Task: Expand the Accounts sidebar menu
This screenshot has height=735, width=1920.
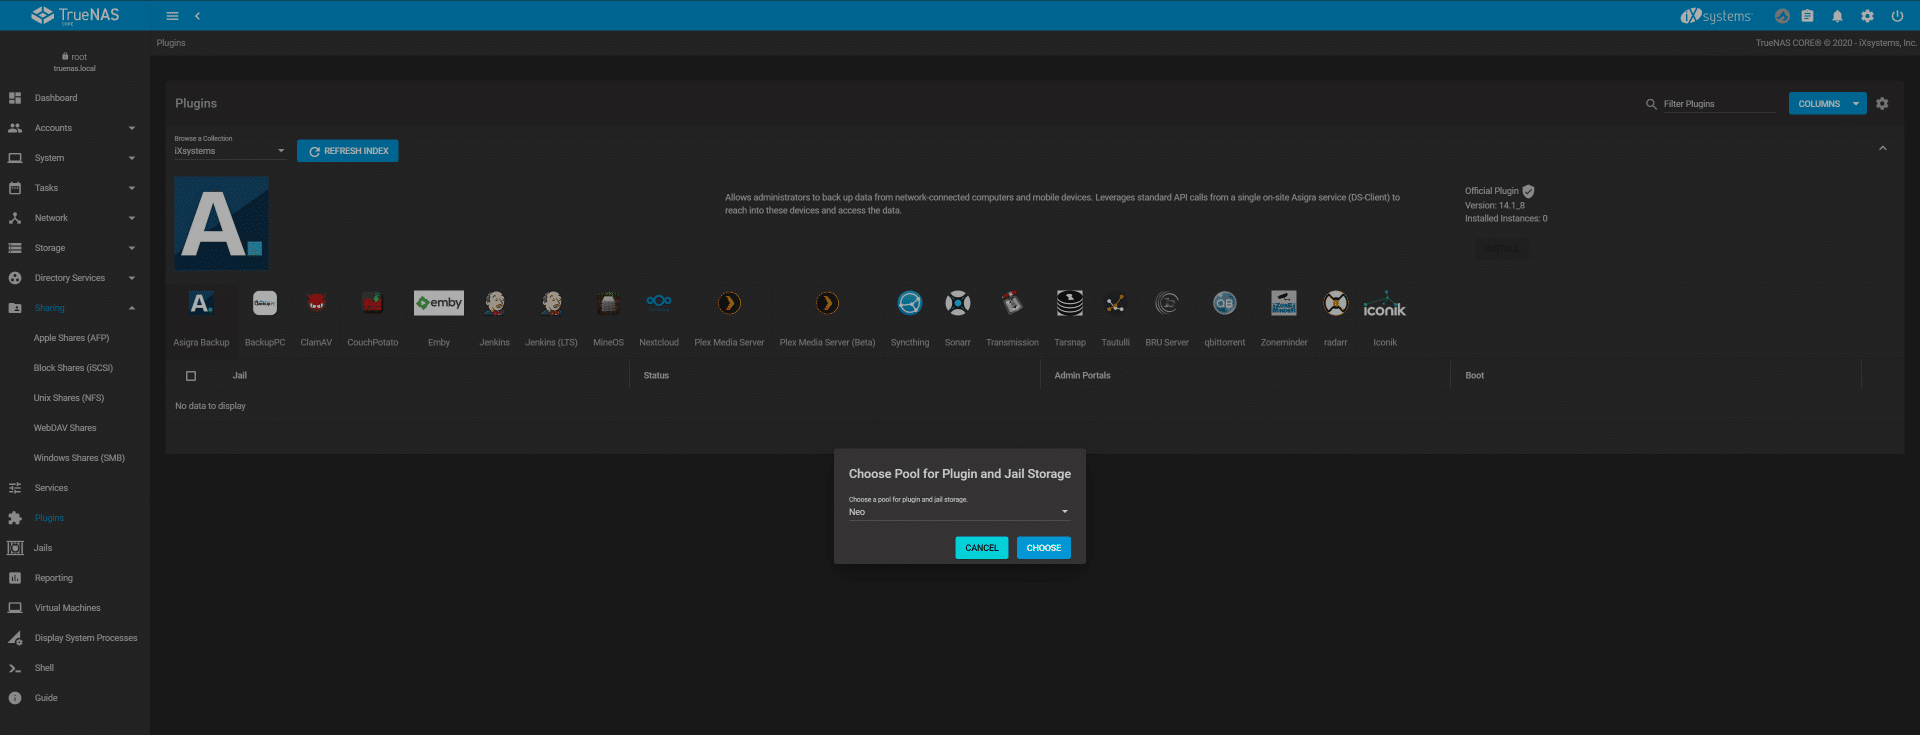Action: click(75, 128)
